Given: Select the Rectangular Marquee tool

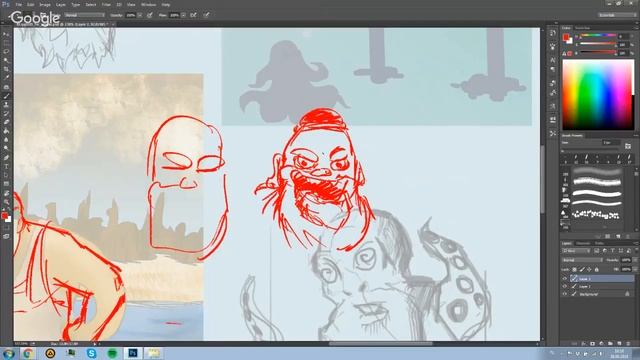Looking at the screenshot, I should click(6, 43).
